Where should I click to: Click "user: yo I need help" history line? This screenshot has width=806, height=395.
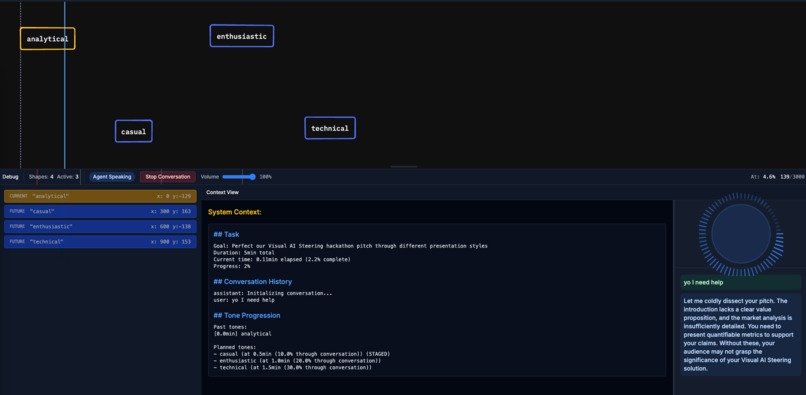[244, 300]
